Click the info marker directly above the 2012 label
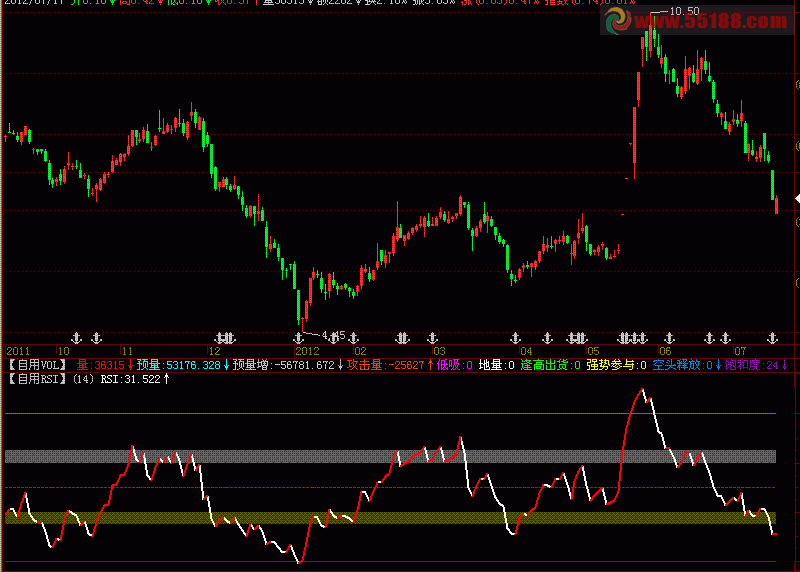800x572 pixels. (298, 338)
